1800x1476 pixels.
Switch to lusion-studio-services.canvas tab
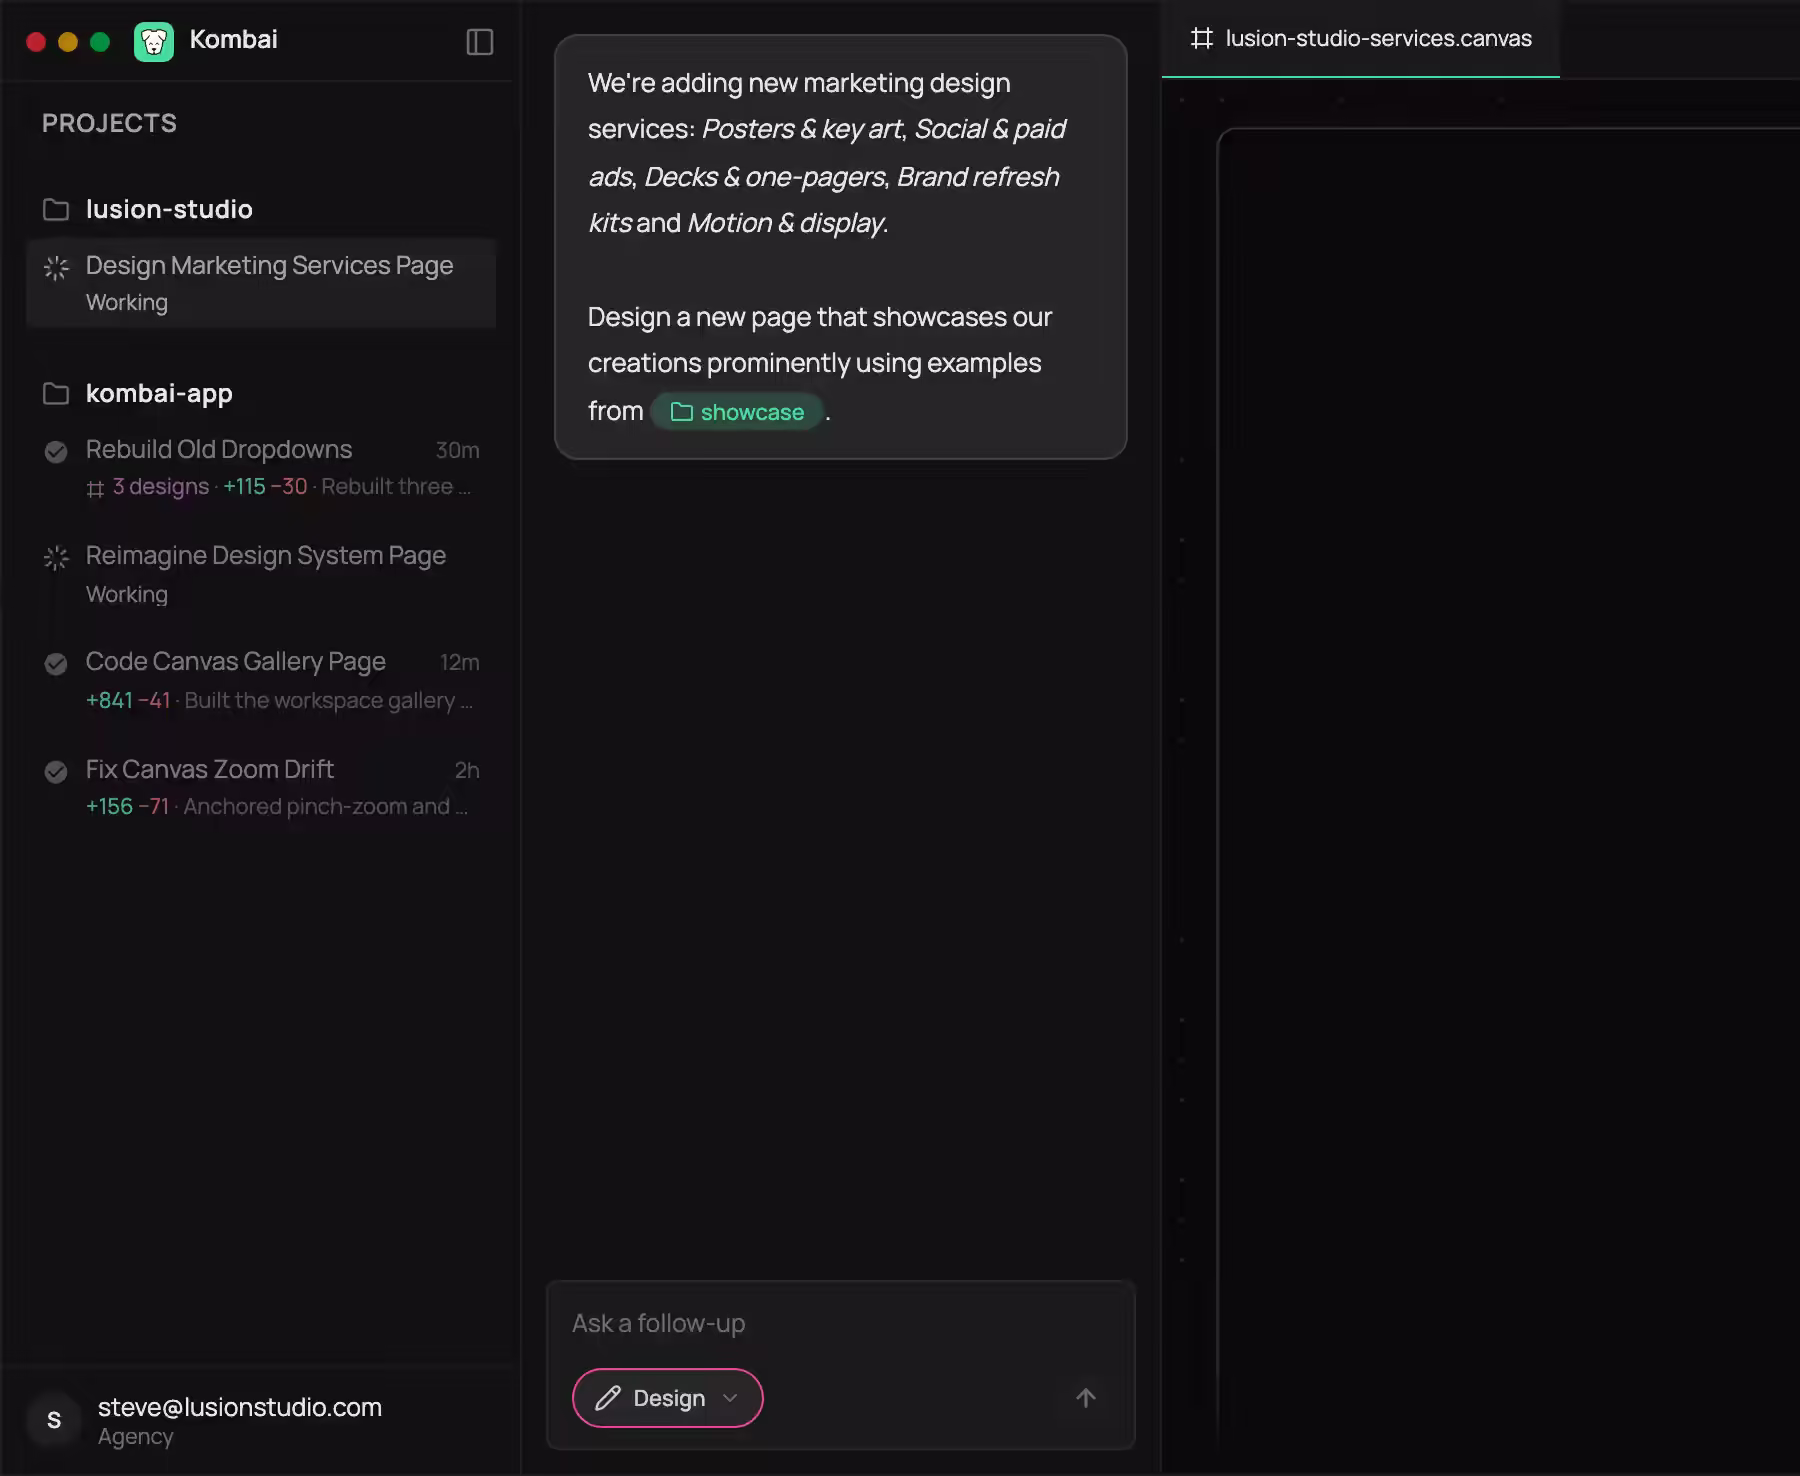point(1361,39)
